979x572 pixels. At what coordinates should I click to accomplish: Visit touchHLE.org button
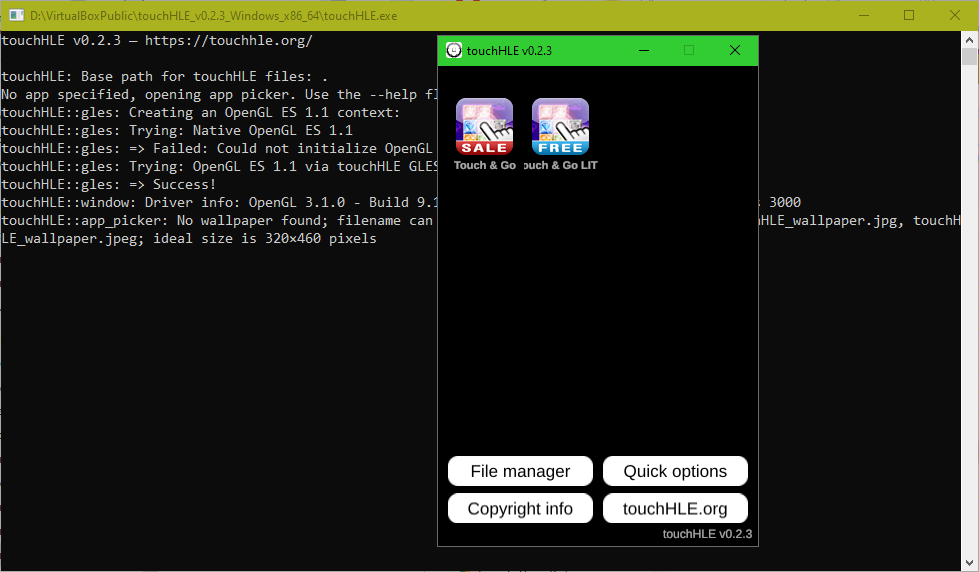(x=675, y=508)
